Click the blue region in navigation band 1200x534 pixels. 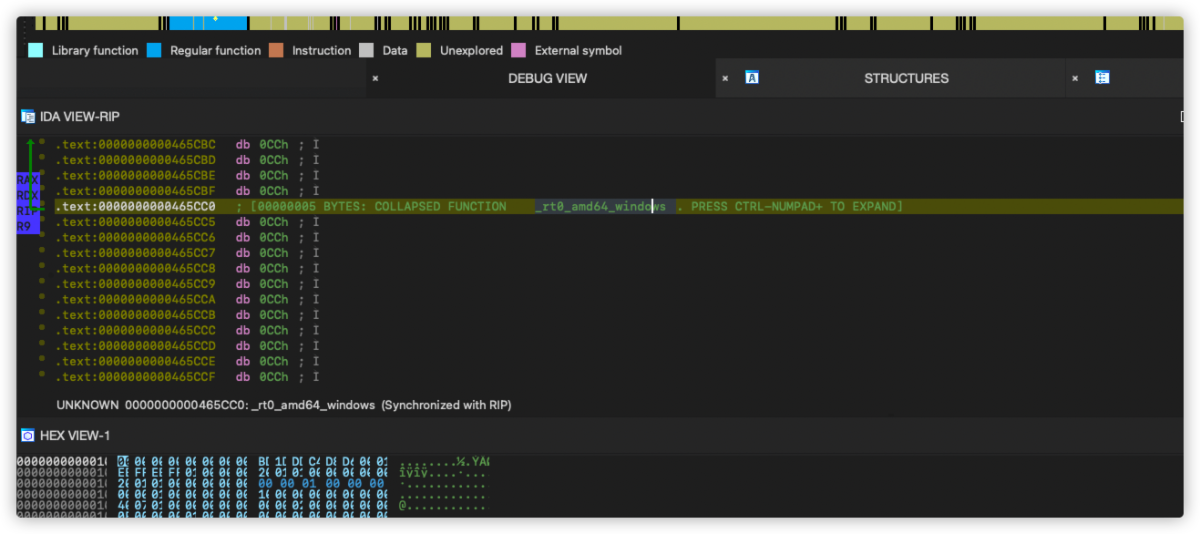(208, 23)
